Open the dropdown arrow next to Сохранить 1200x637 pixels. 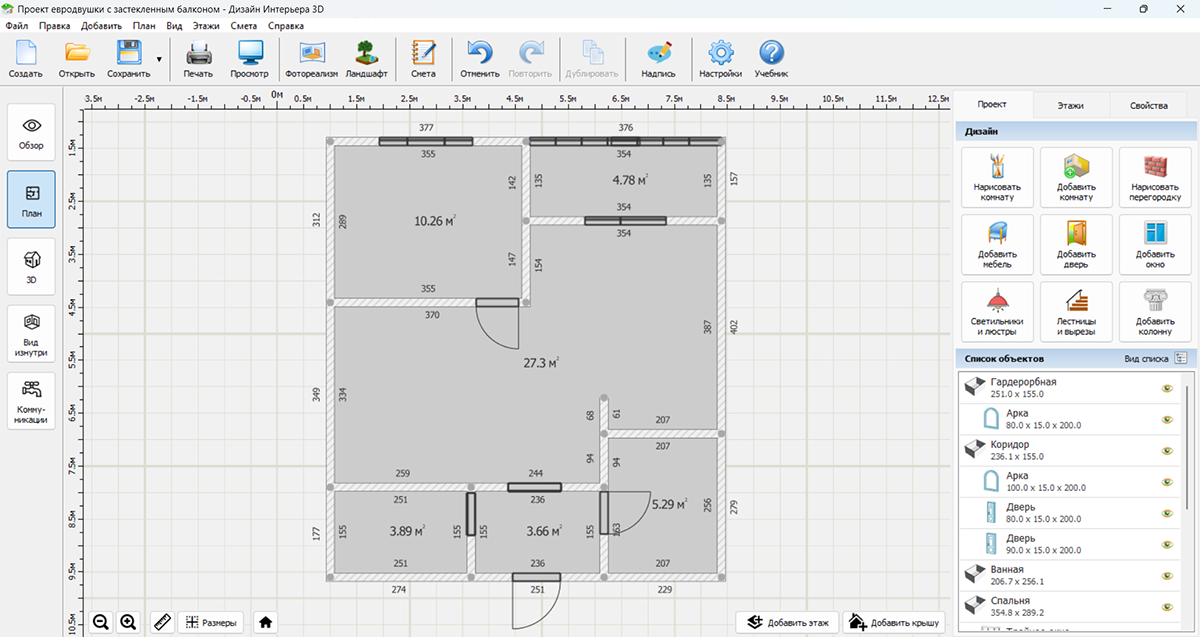(159, 60)
